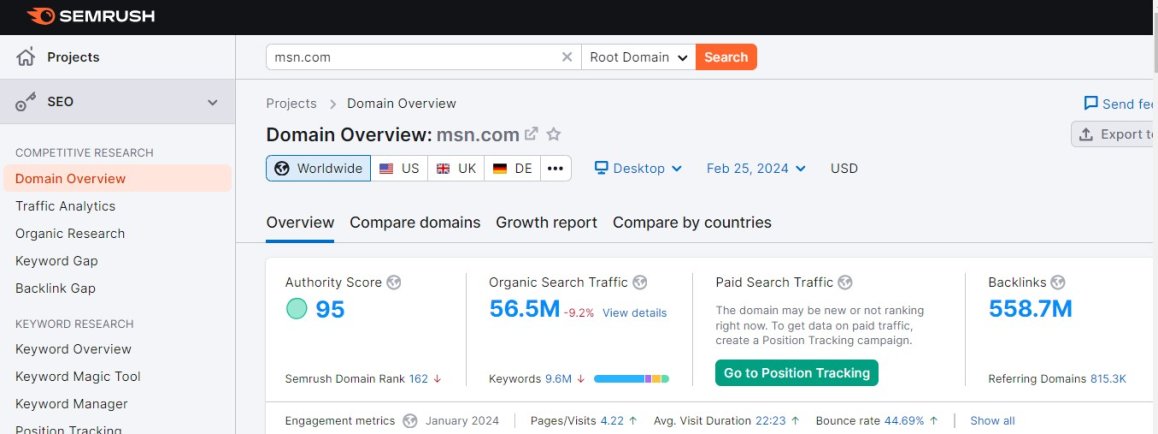Click the orange Search button
The width and height of the screenshot is (1158, 434).
(x=726, y=57)
